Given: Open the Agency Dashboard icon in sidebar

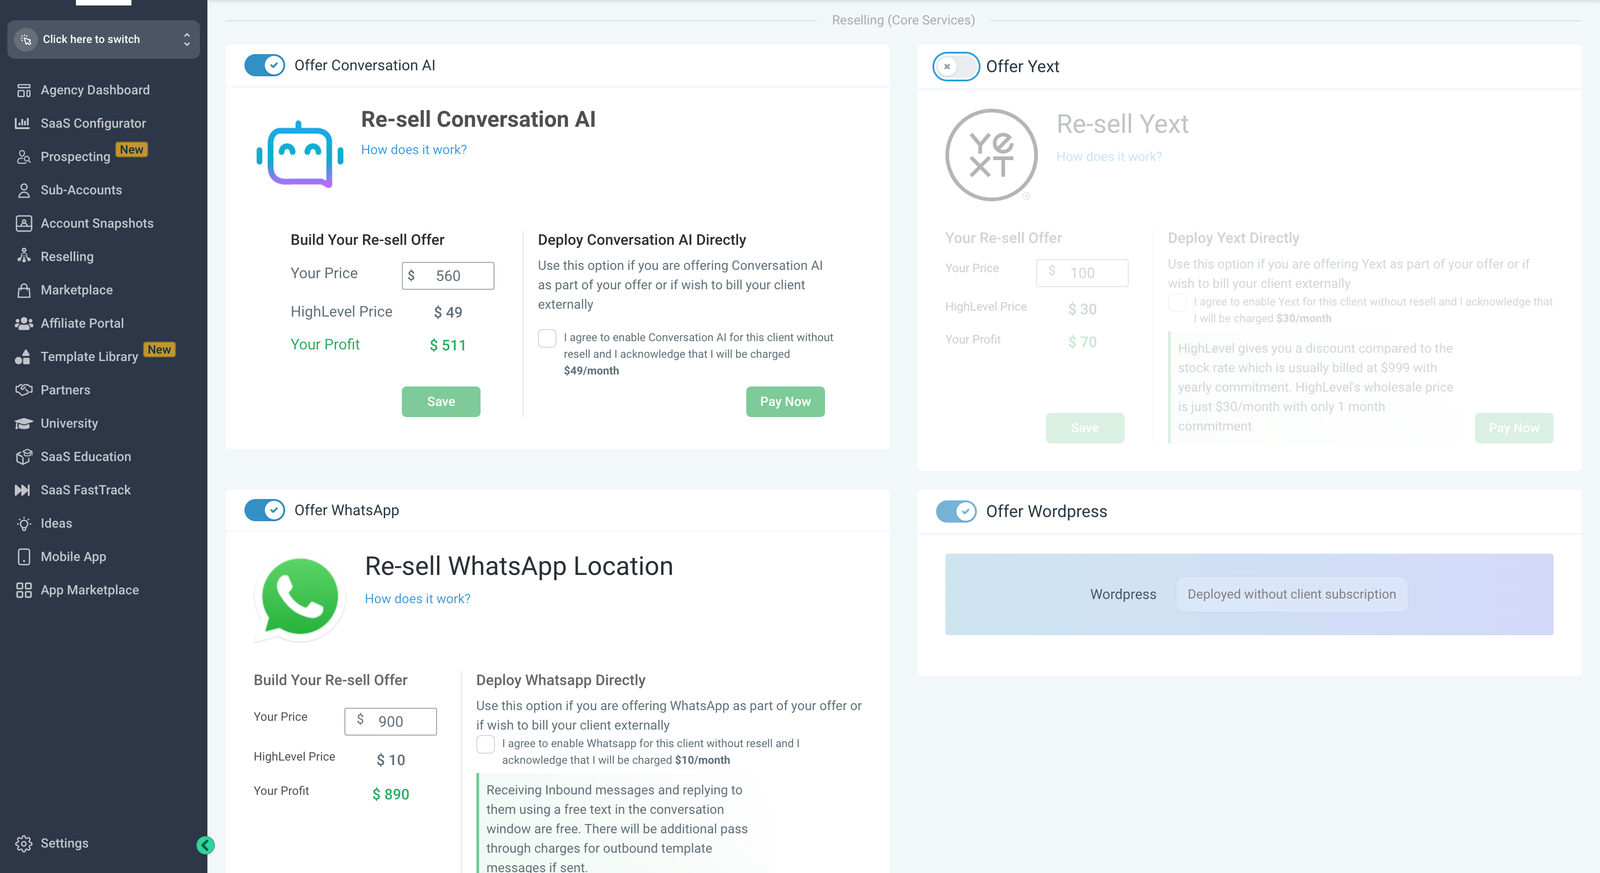Looking at the screenshot, I should 24,90.
